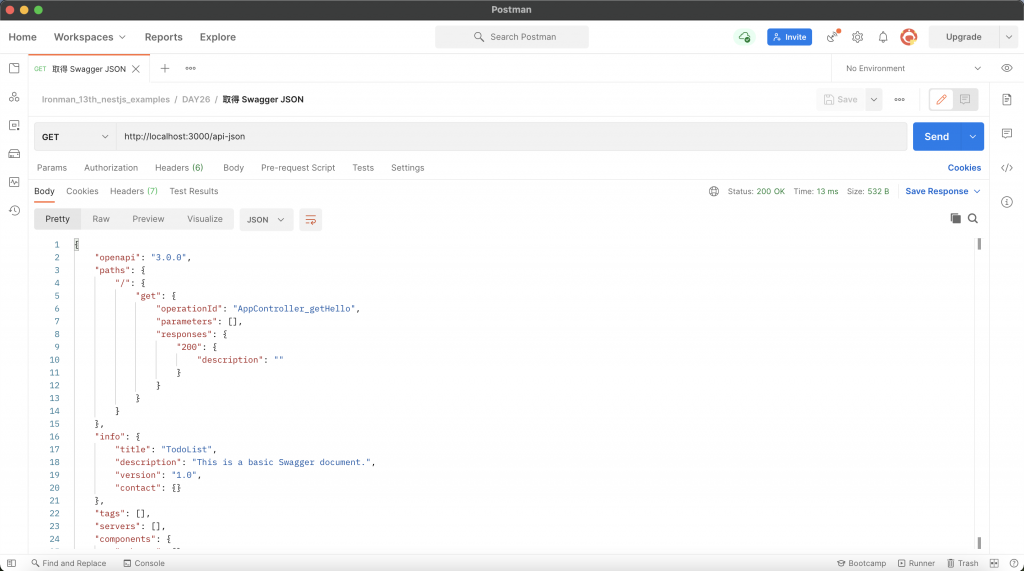Open the Pre-request Script tab
The width and height of the screenshot is (1024, 571).
(x=298, y=168)
